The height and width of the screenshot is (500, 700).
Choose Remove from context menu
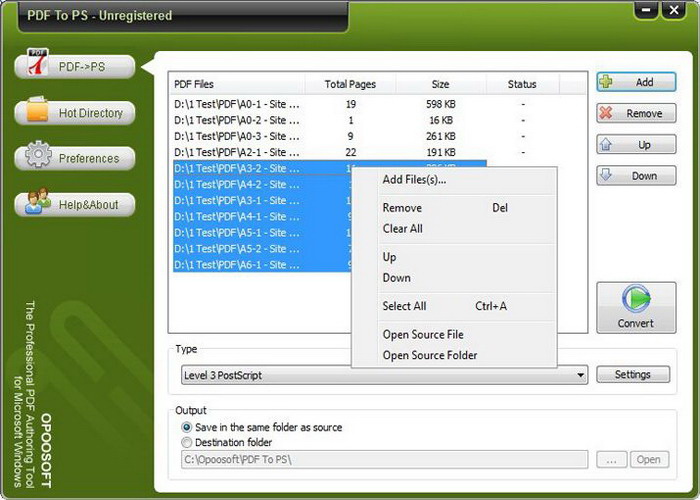point(454,208)
